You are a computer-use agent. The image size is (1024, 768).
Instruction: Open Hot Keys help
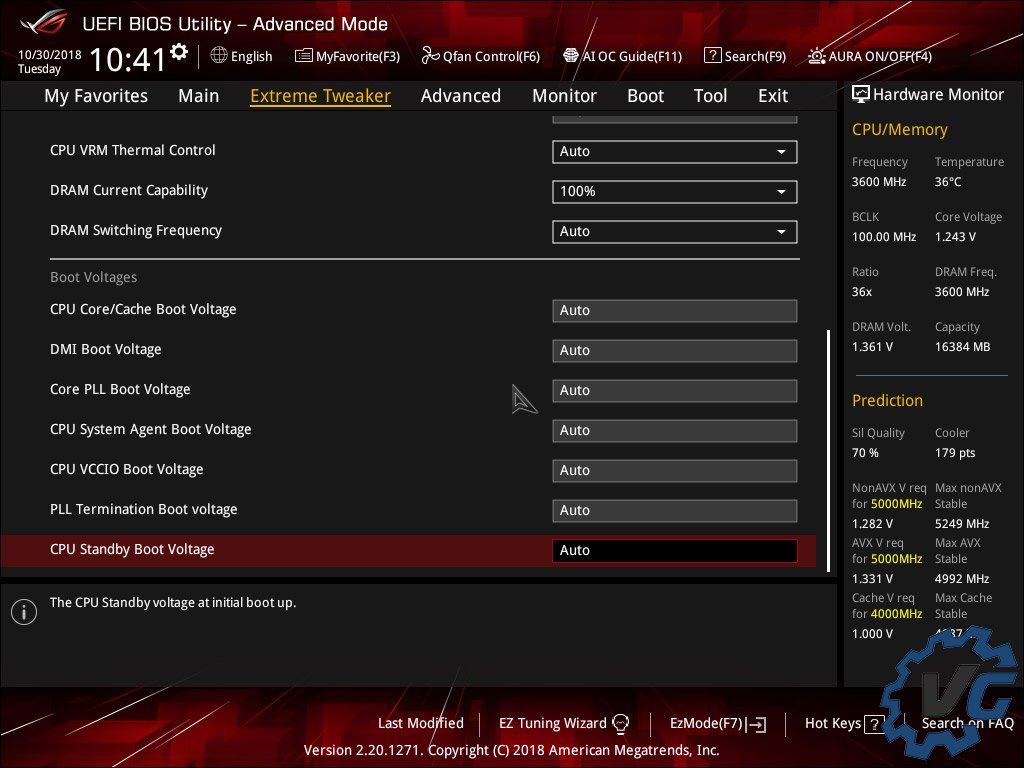(x=833, y=723)
